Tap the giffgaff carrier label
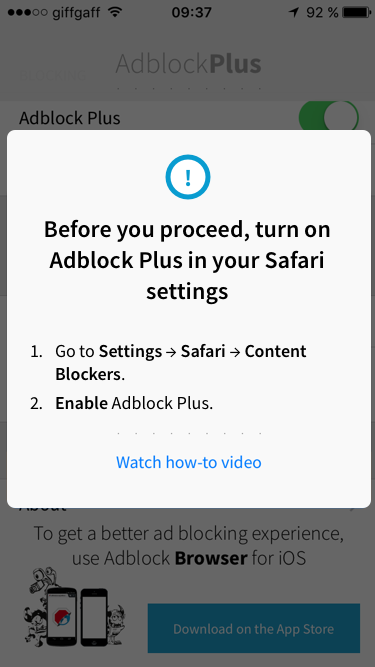 coord(77,13)
